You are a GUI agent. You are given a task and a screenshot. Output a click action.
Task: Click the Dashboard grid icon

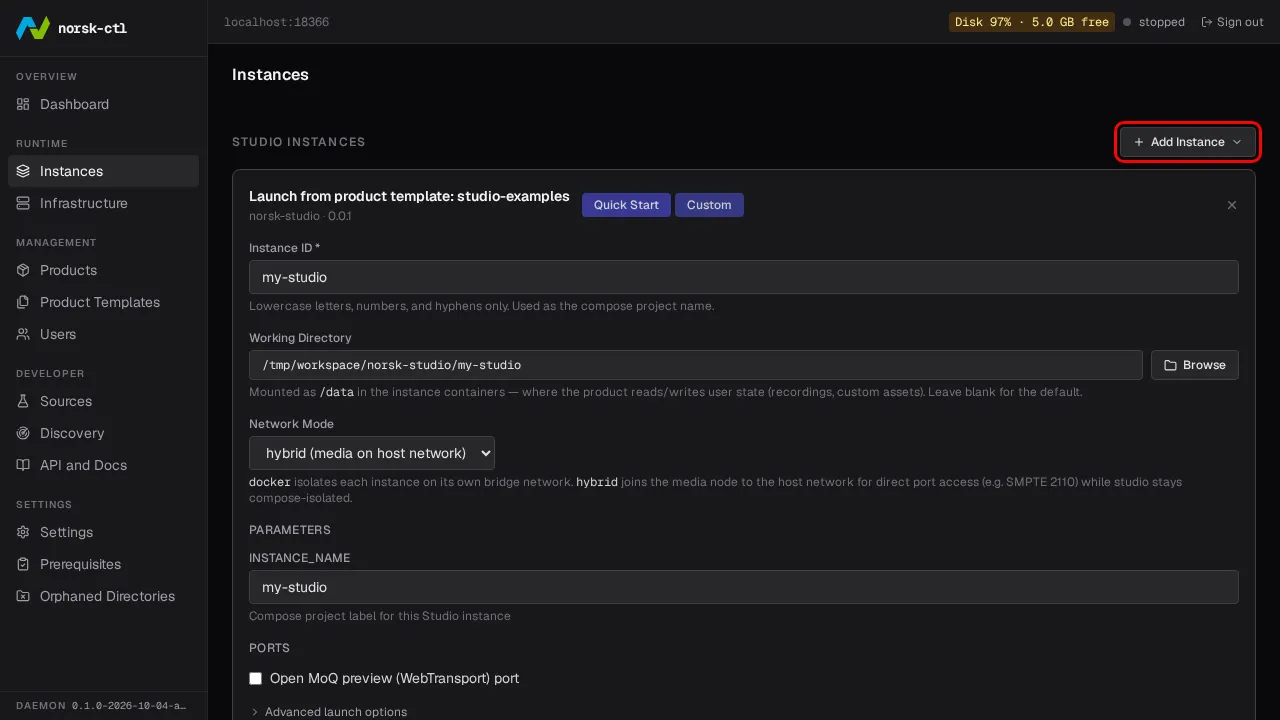pos(23,104)
